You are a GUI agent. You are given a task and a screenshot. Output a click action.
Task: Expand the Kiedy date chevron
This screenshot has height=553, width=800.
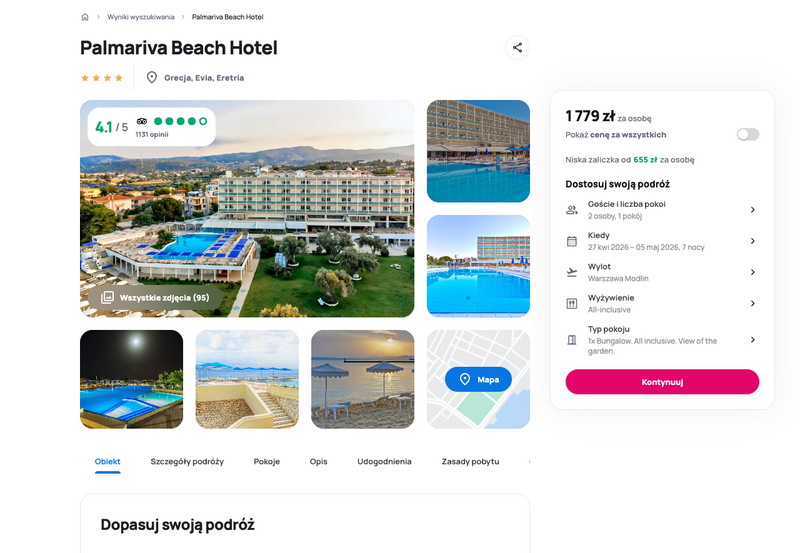753,241
